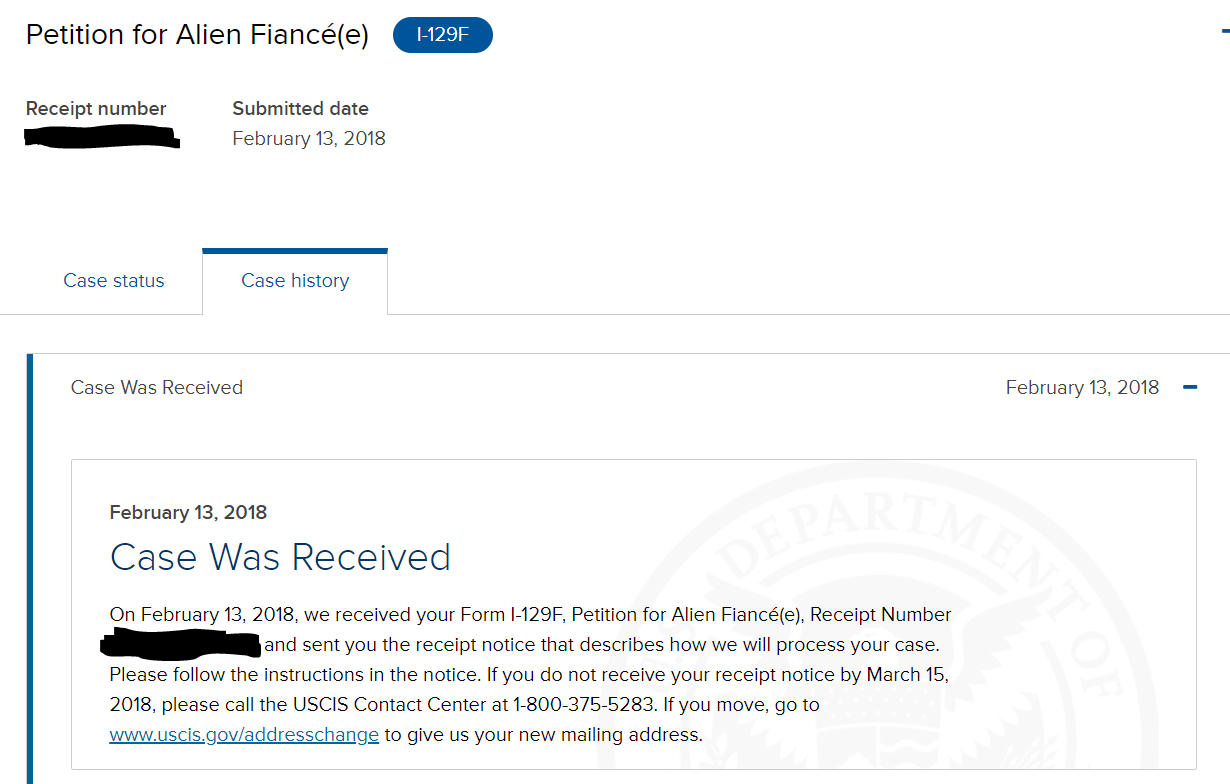
Task: Collapse the Case Was Received entry minus icon
Action: [x=1190, y=388]
